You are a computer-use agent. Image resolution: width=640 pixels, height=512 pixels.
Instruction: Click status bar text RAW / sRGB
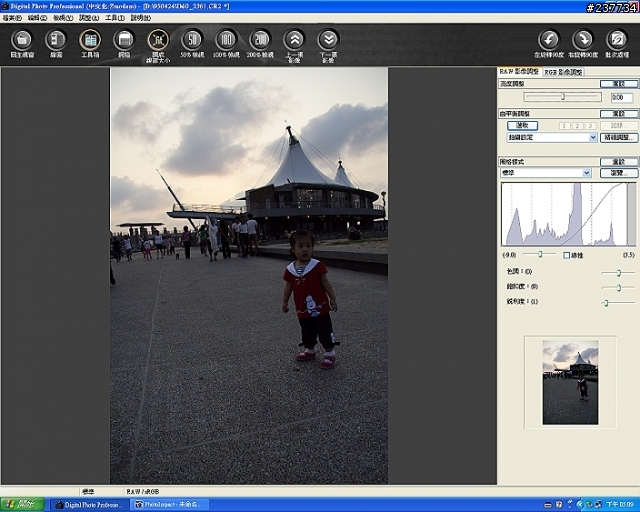click(x=143, y=492)
